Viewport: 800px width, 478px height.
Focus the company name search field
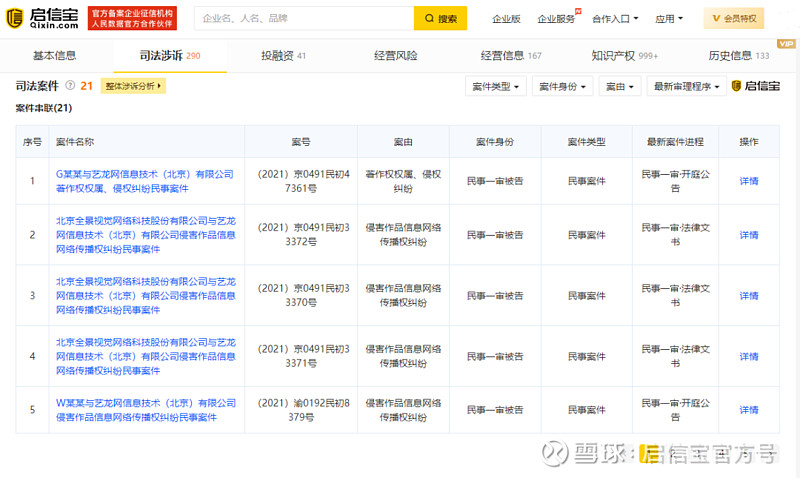[x=304, y=18]
